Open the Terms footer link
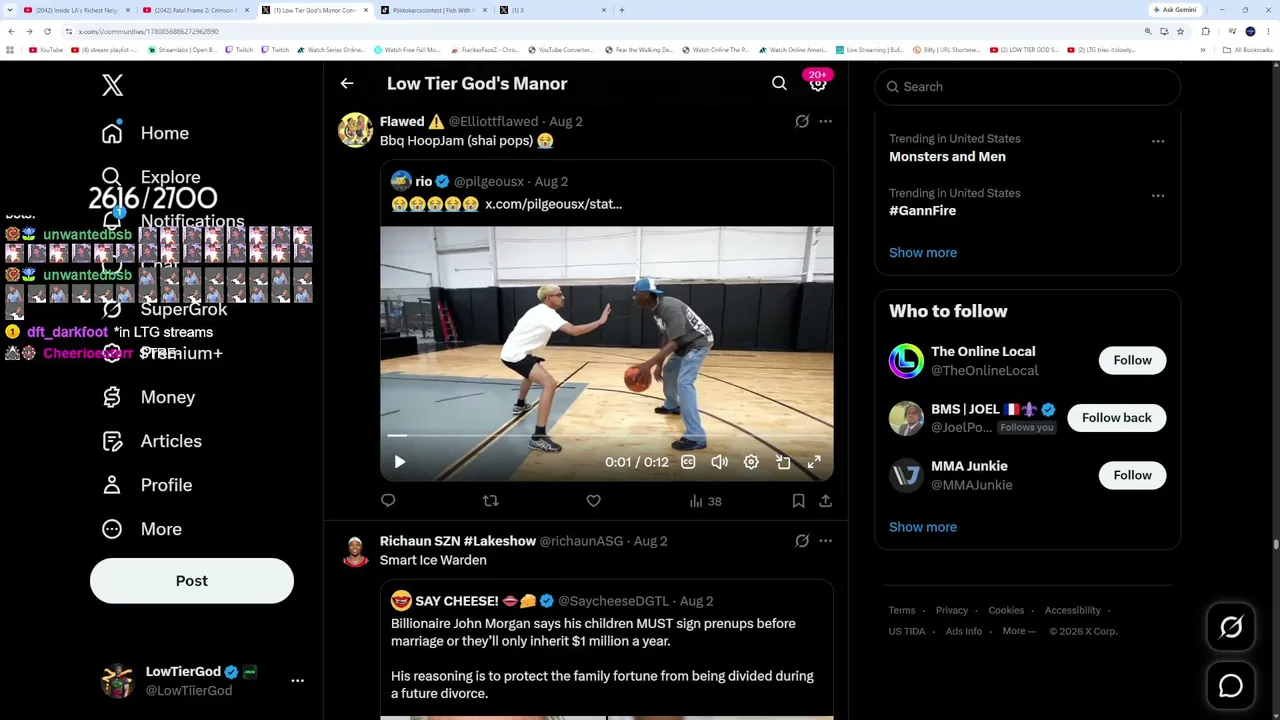Screen dimensions: 1280x720 [x=902, y=610]
